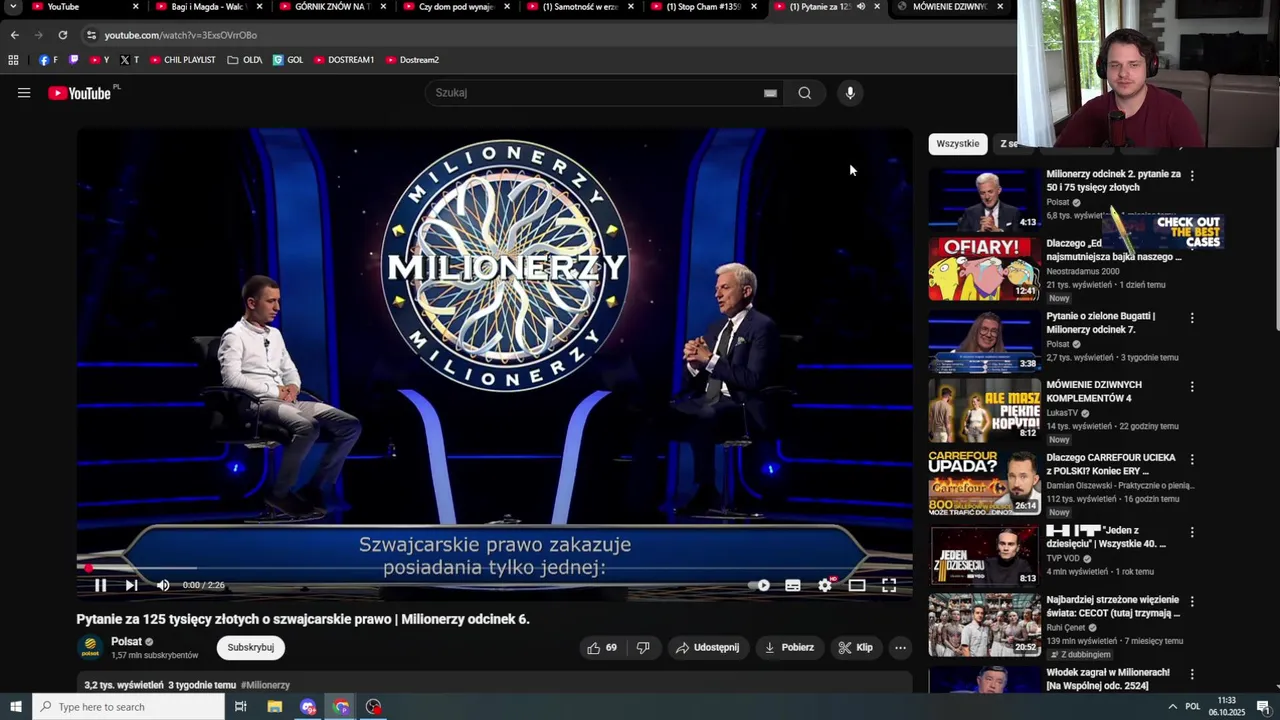Mute the player volume

(x=163, y=585)
